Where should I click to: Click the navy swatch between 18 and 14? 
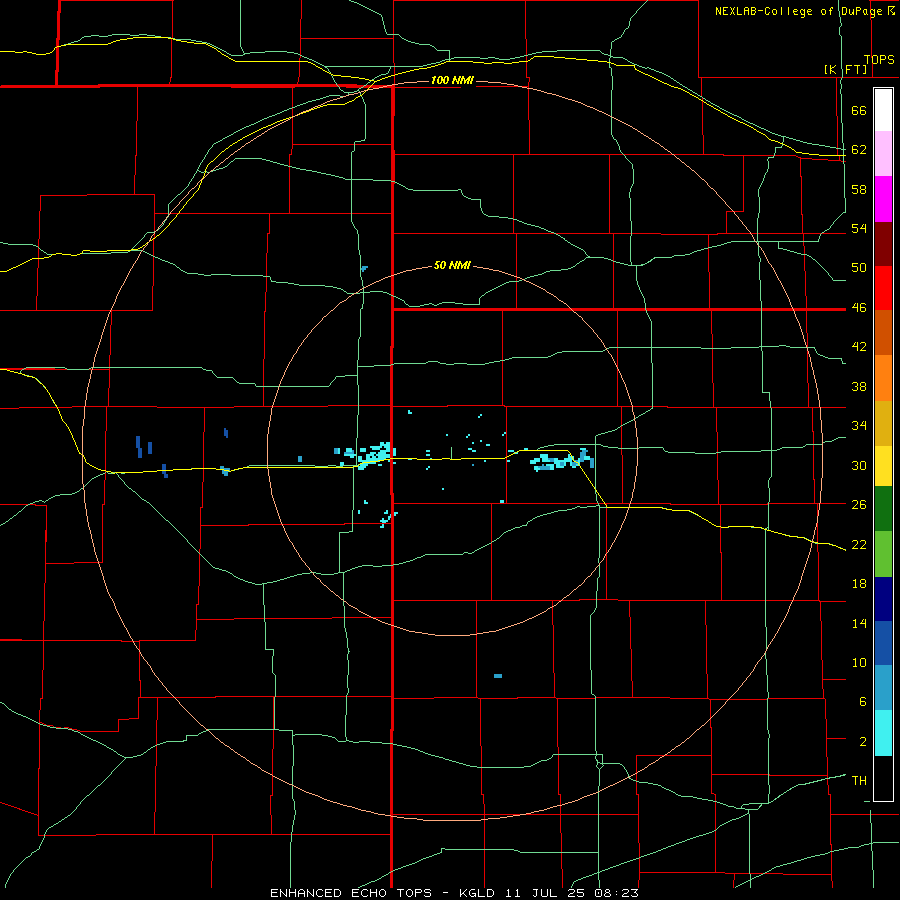(x=883, y=599)
